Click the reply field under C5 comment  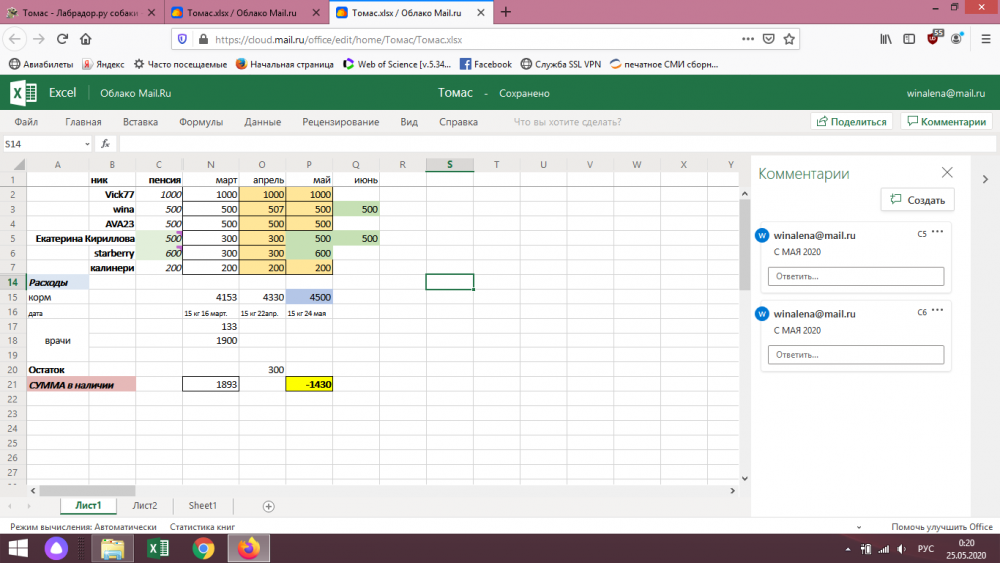pos(855,276)
